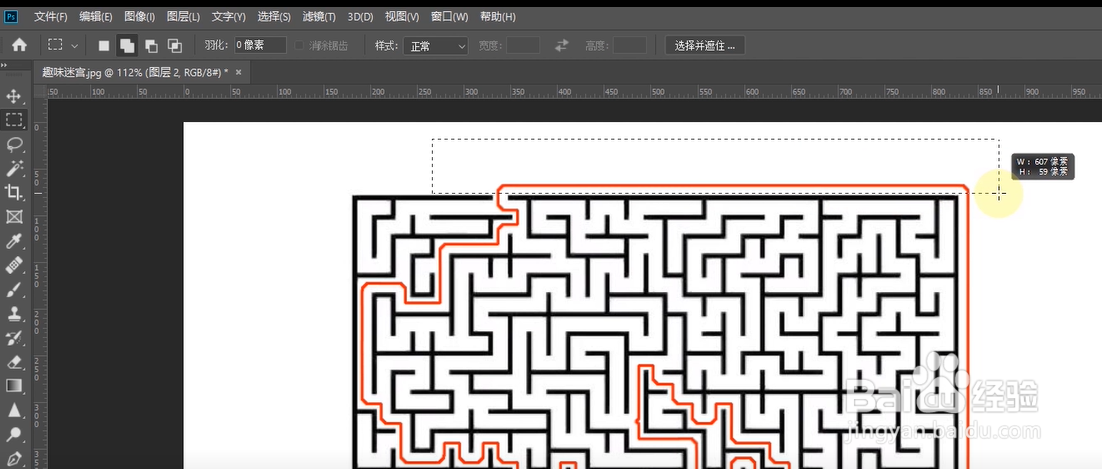Open the 视图(V) menu
1102x469 pixels.
(403, 17)
